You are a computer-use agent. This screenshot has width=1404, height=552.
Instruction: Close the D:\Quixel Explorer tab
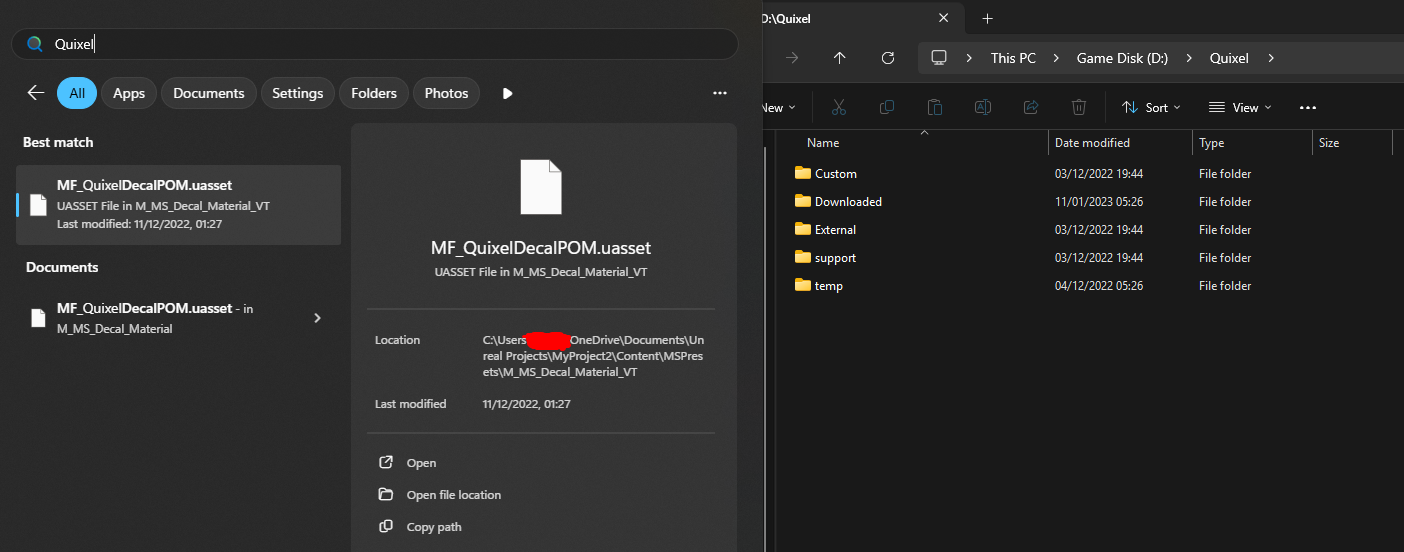(944, 18)
